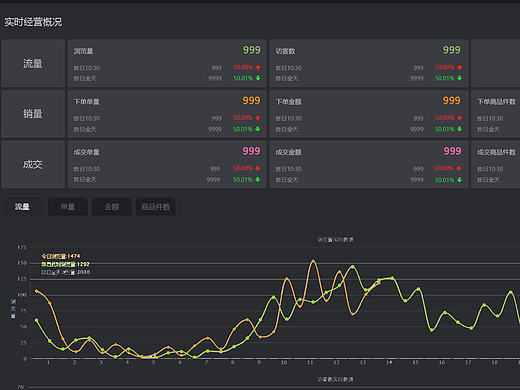The image size is (520, 390).
Task: Click the 成交单量 card title
Action: coord(87,152)
